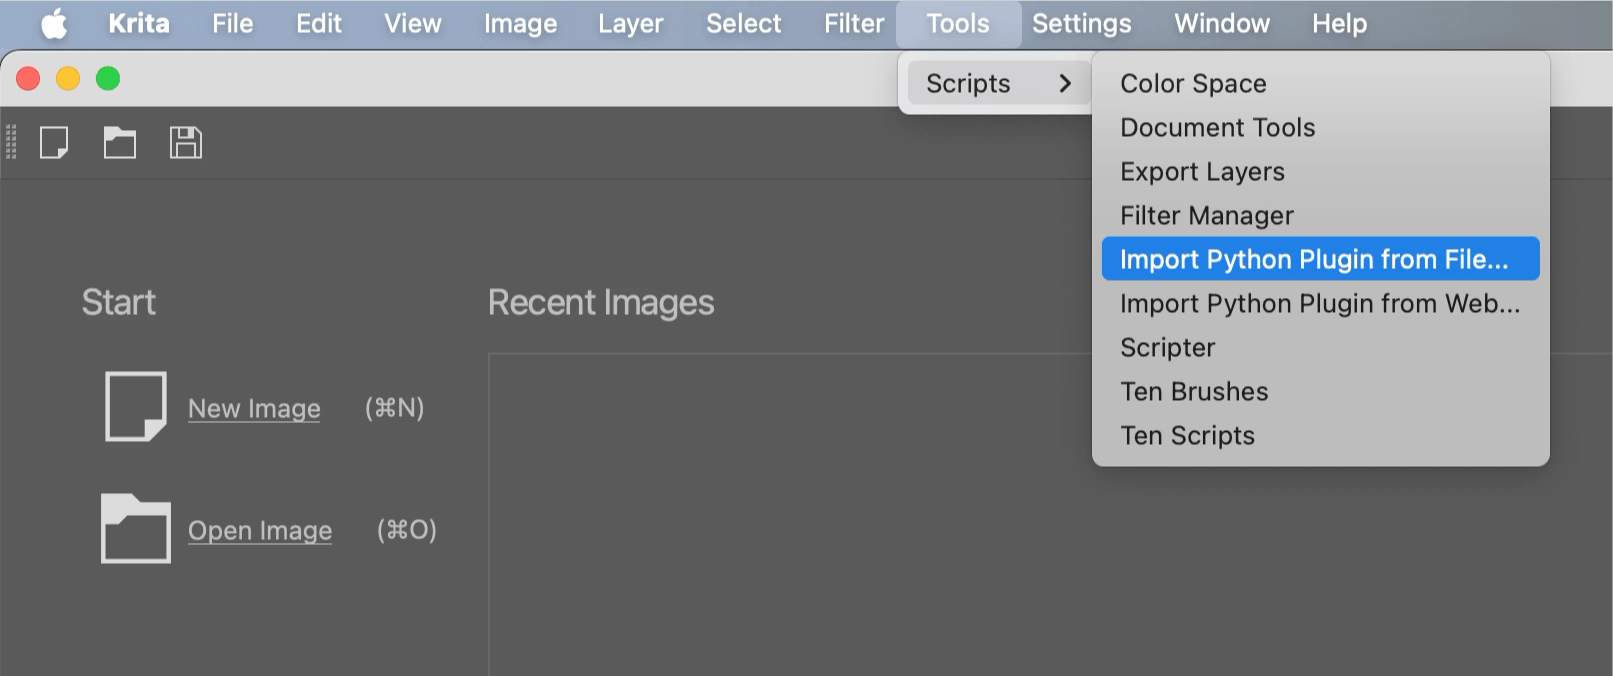
Task: Choose Import Python Plugin from File
Action: (1313, 258)
